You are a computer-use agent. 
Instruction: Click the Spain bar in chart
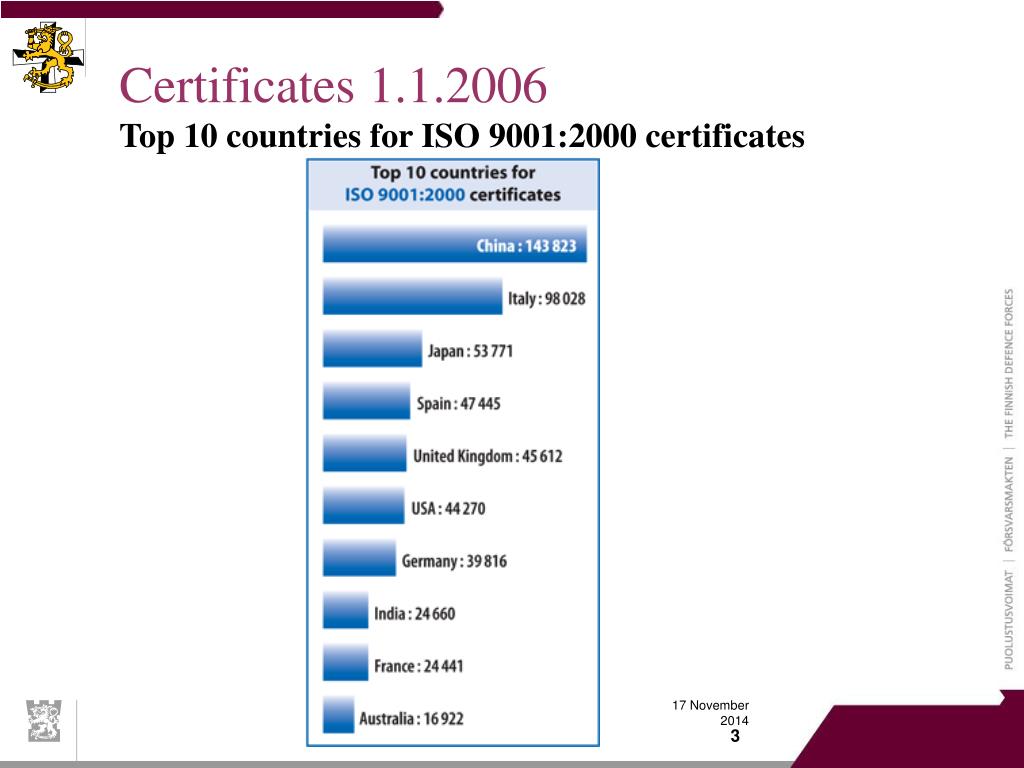tap(366, 401)
